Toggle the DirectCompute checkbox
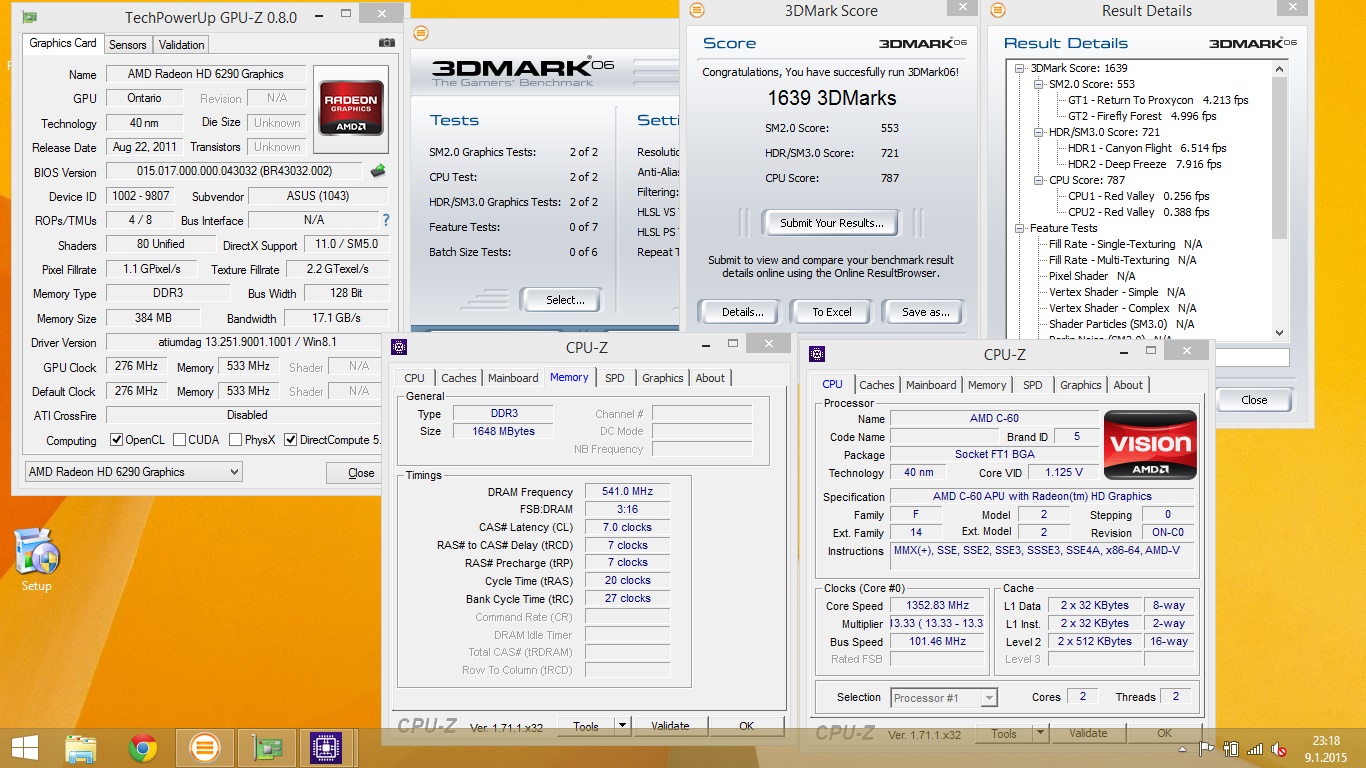This screenshot has height=768, width=1366. pyautogui.click(x=291, y=440)
